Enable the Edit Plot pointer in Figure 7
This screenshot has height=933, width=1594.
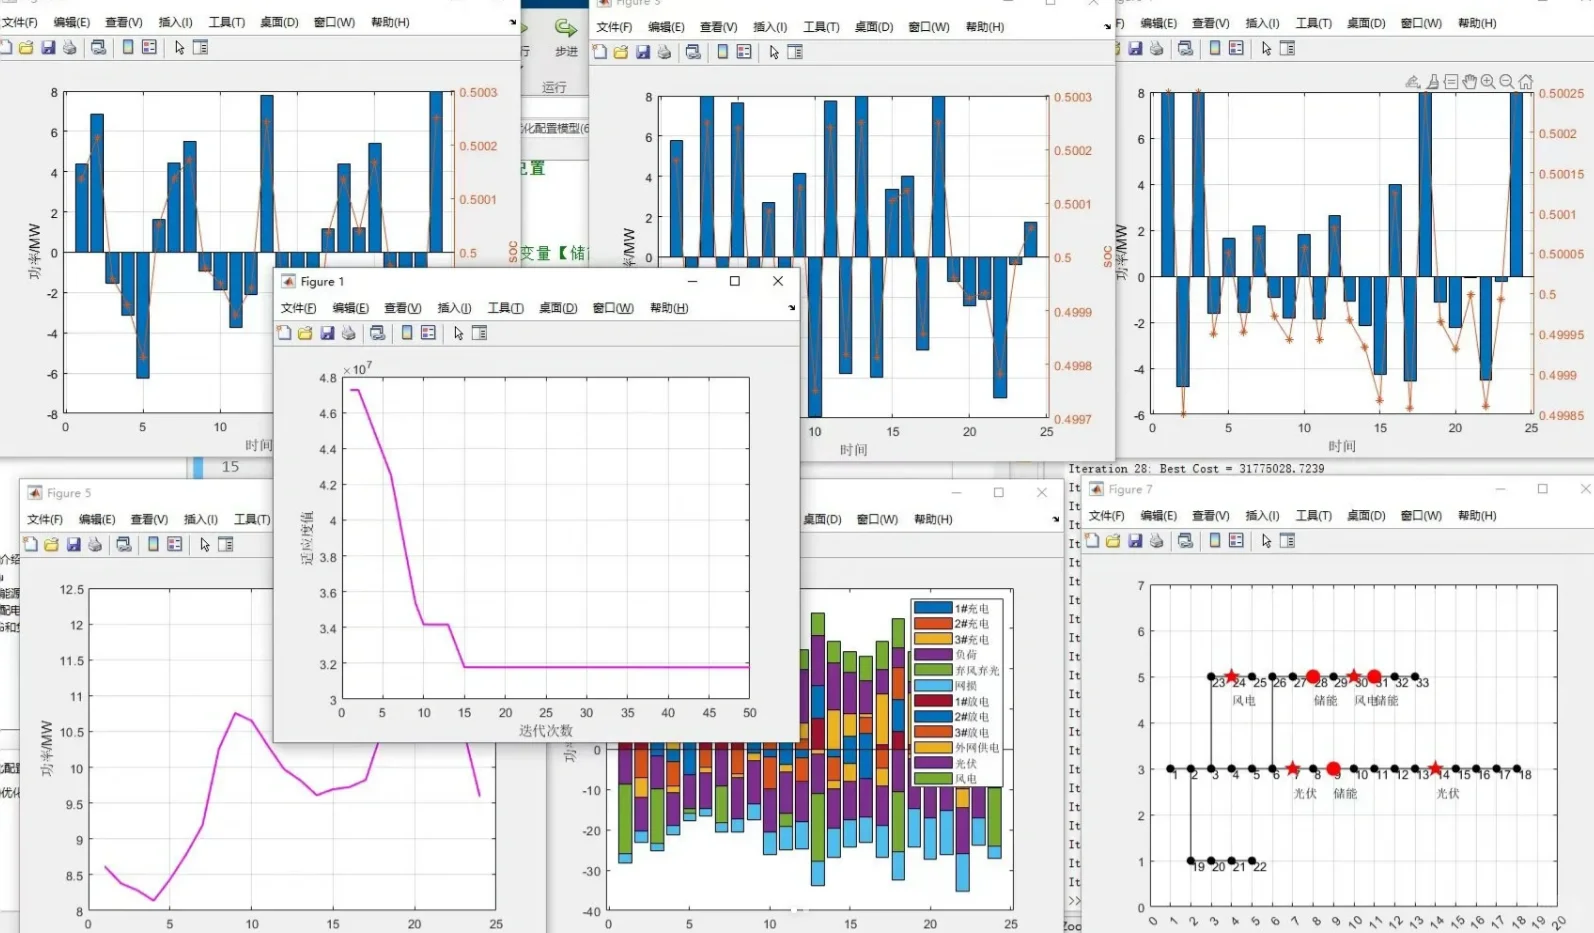[x=1267, y=540]
